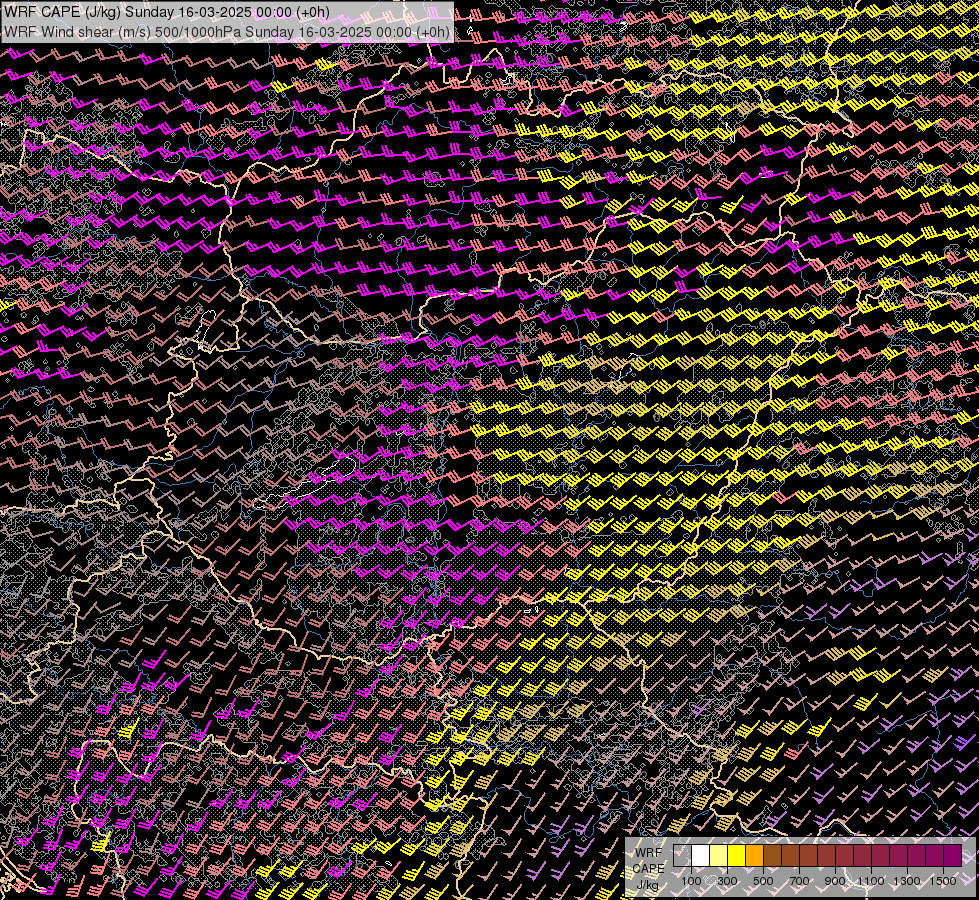This screenshot has height=900, width=979.
Task: Click the legend label WRF
Action: point(648,853)
